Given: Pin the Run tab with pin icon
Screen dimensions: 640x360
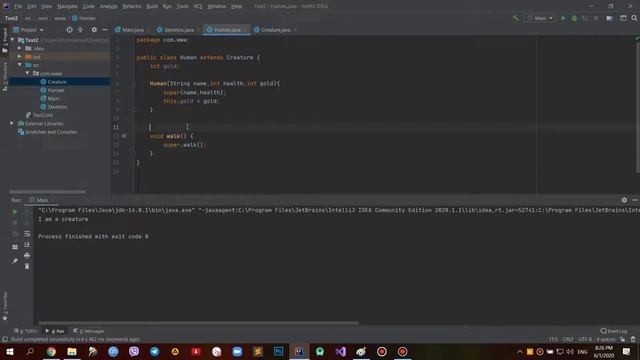Looking at the screenshot, I should point(15,261).
